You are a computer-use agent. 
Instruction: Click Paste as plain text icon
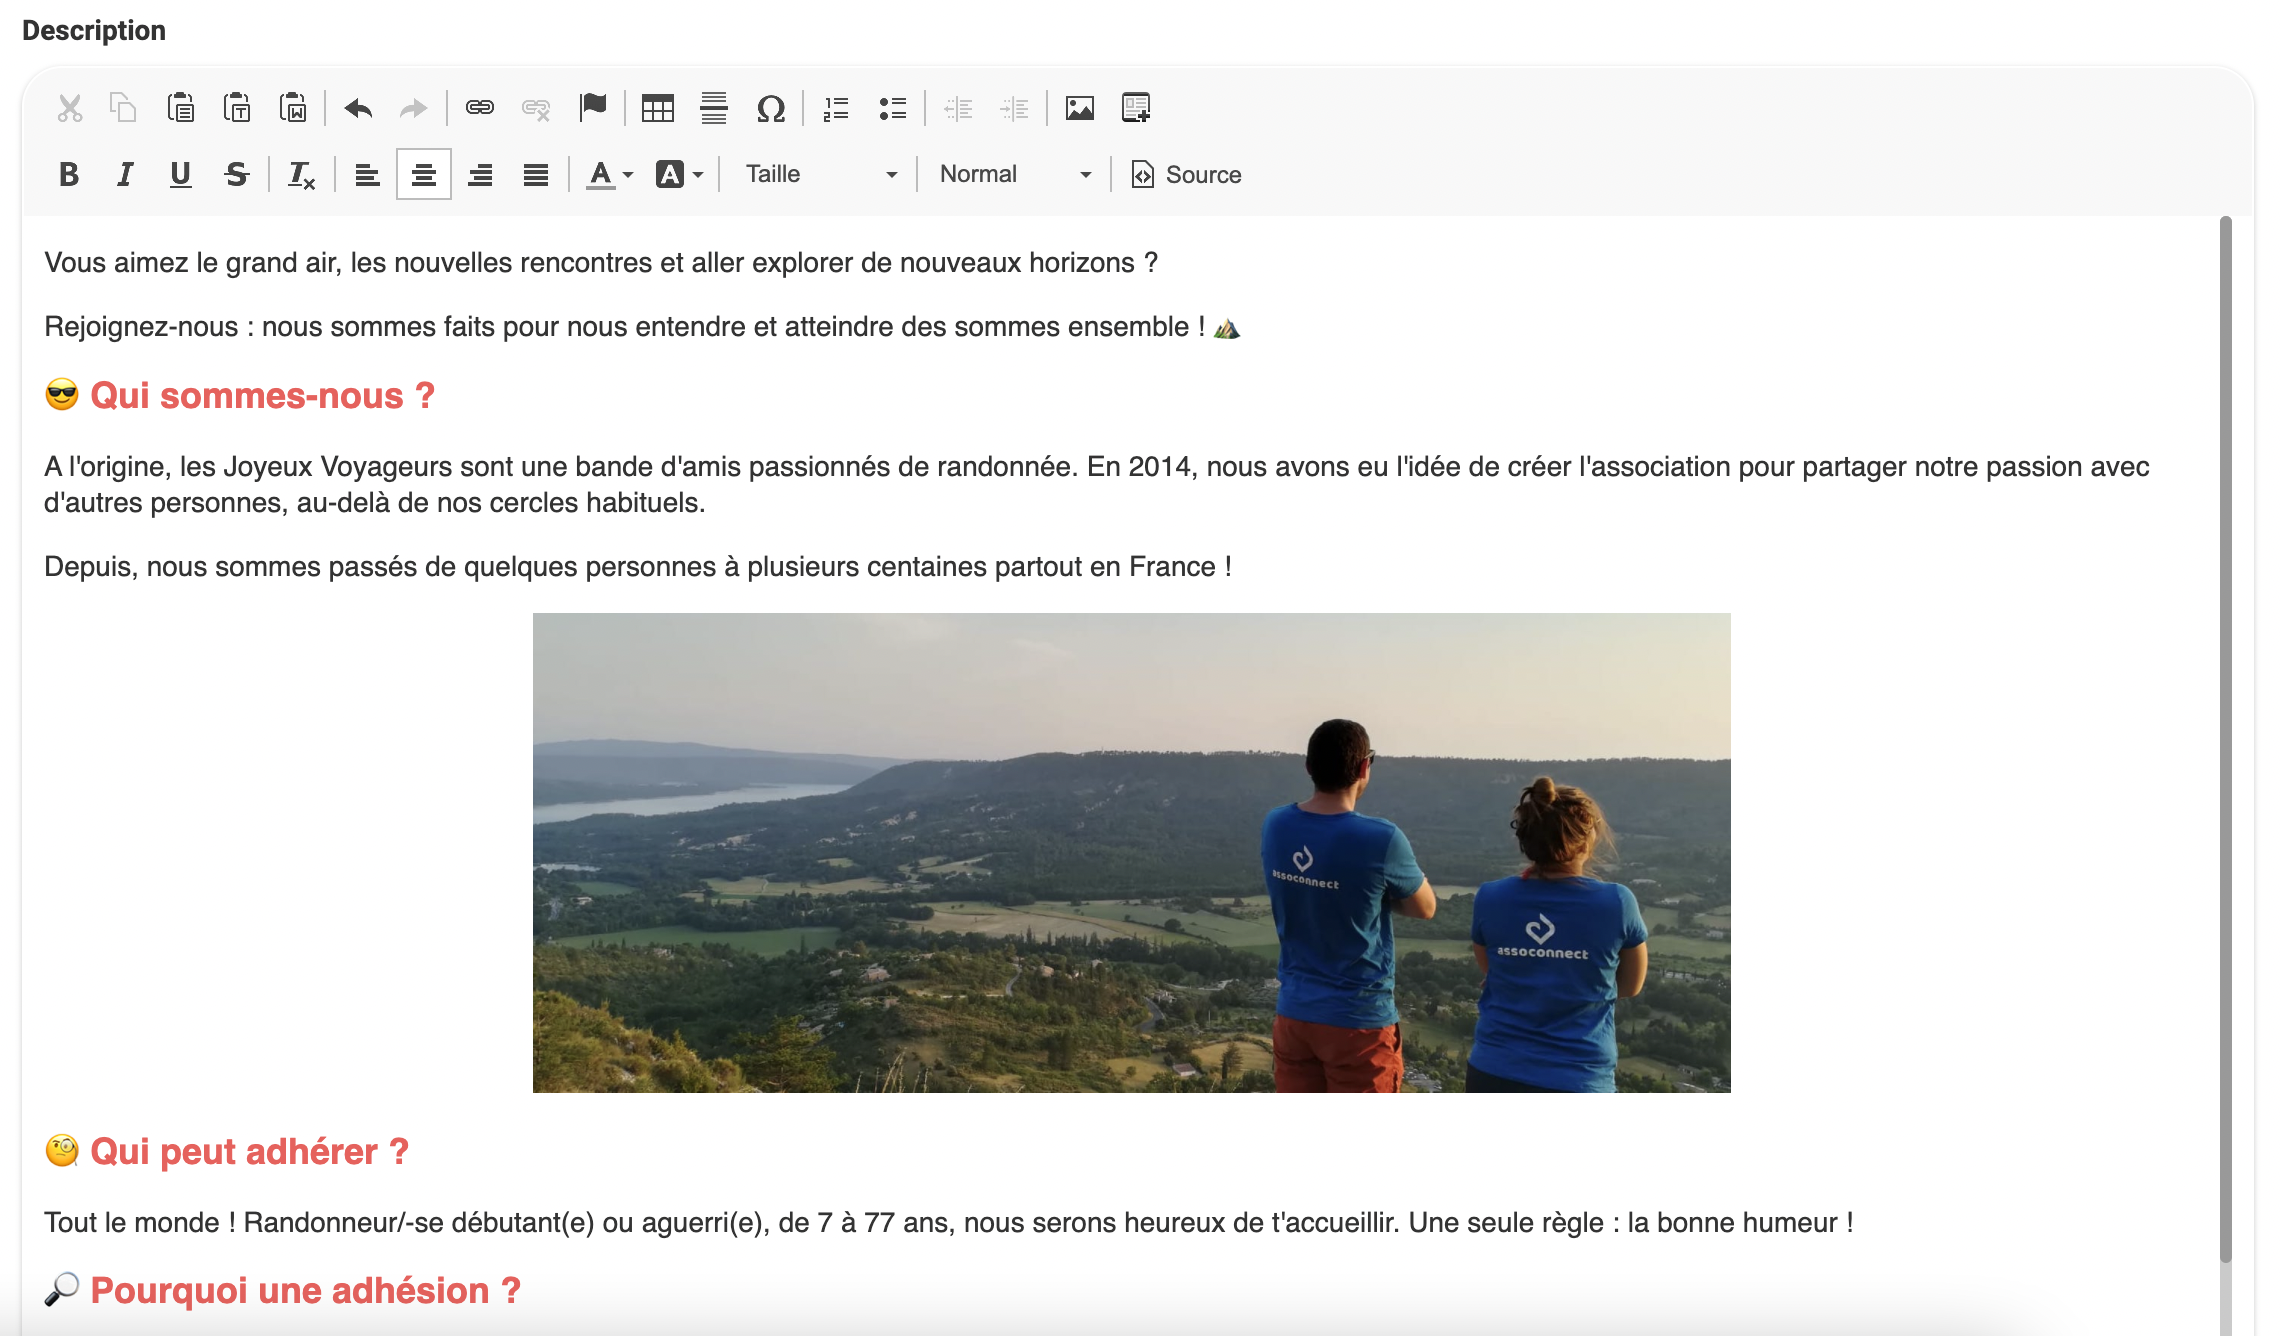[237, 108]
